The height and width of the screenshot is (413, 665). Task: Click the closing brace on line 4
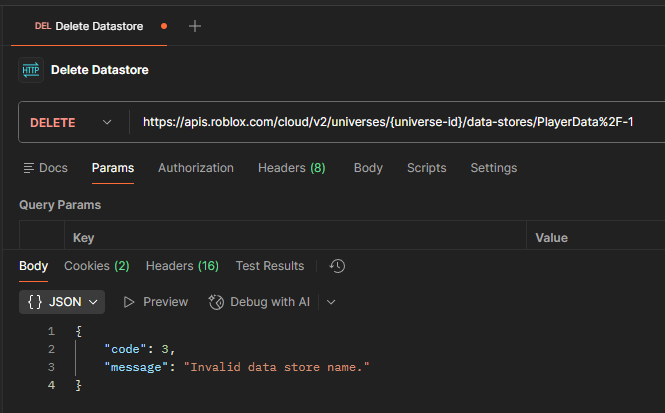(x=78, y=385)
